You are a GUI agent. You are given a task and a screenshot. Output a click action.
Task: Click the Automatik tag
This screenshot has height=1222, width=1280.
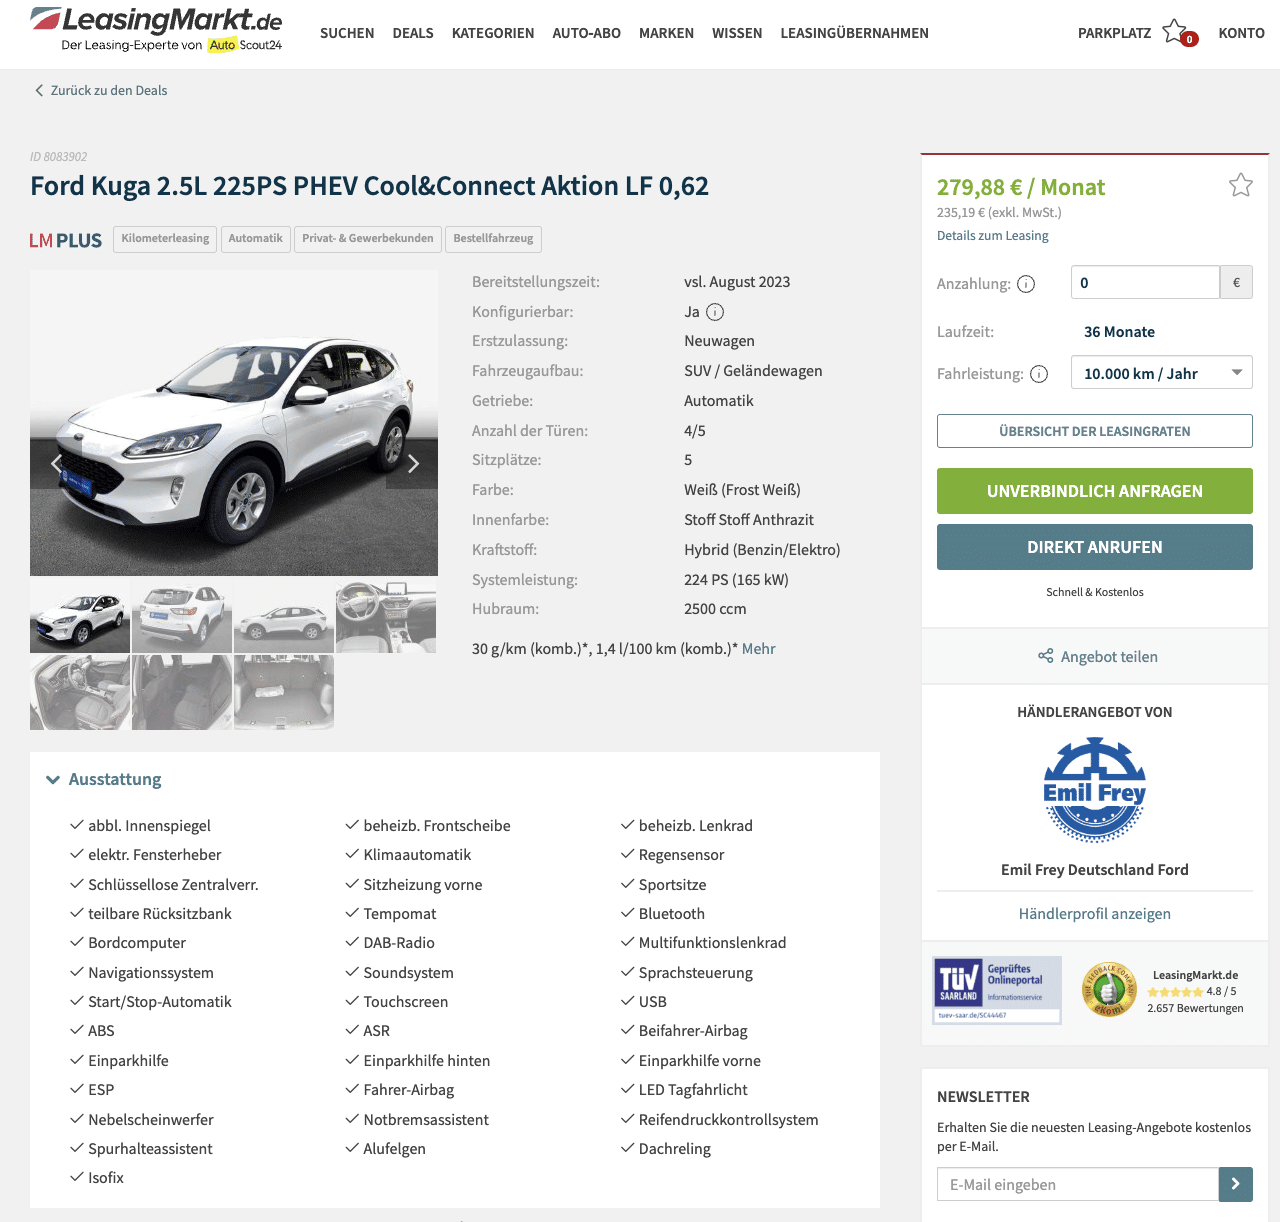click(255, 239)
